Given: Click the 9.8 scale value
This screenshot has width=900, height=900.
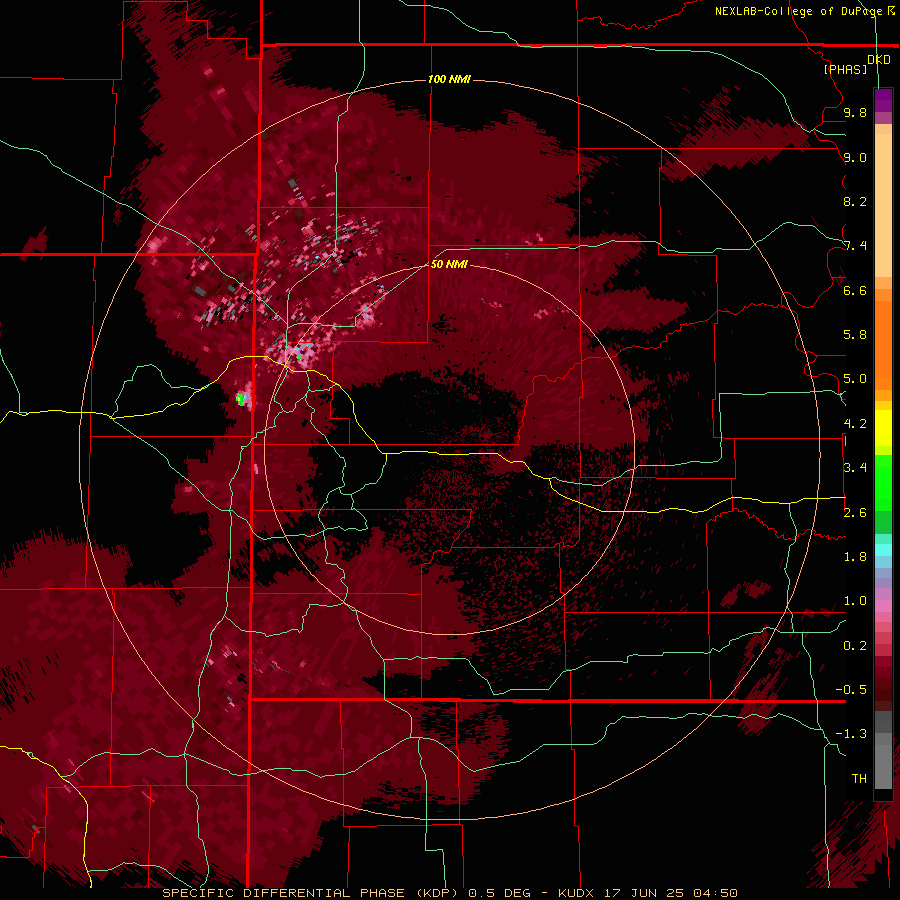Looking at the screenshot, I should 855,112.
